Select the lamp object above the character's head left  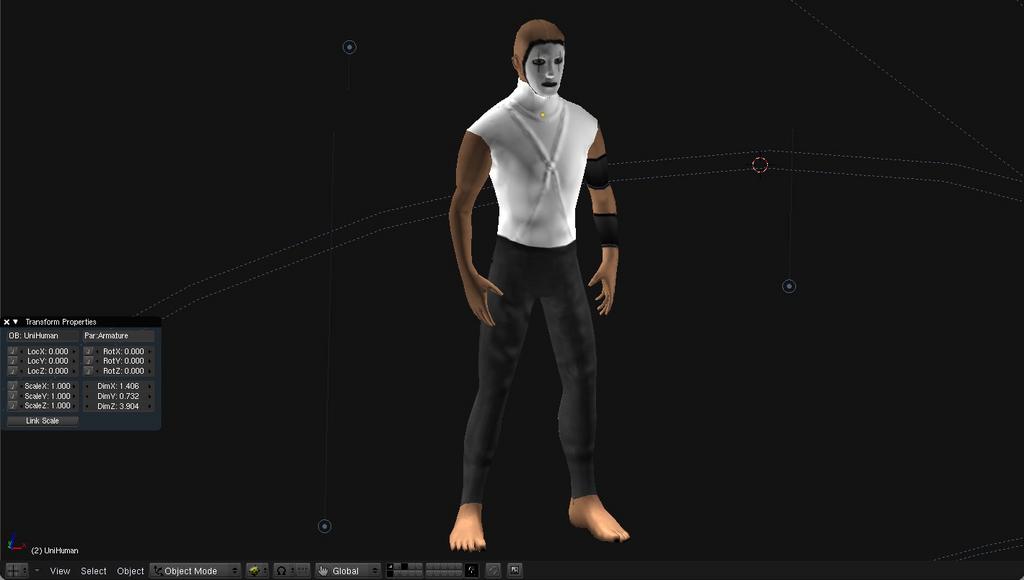(349, 47)
